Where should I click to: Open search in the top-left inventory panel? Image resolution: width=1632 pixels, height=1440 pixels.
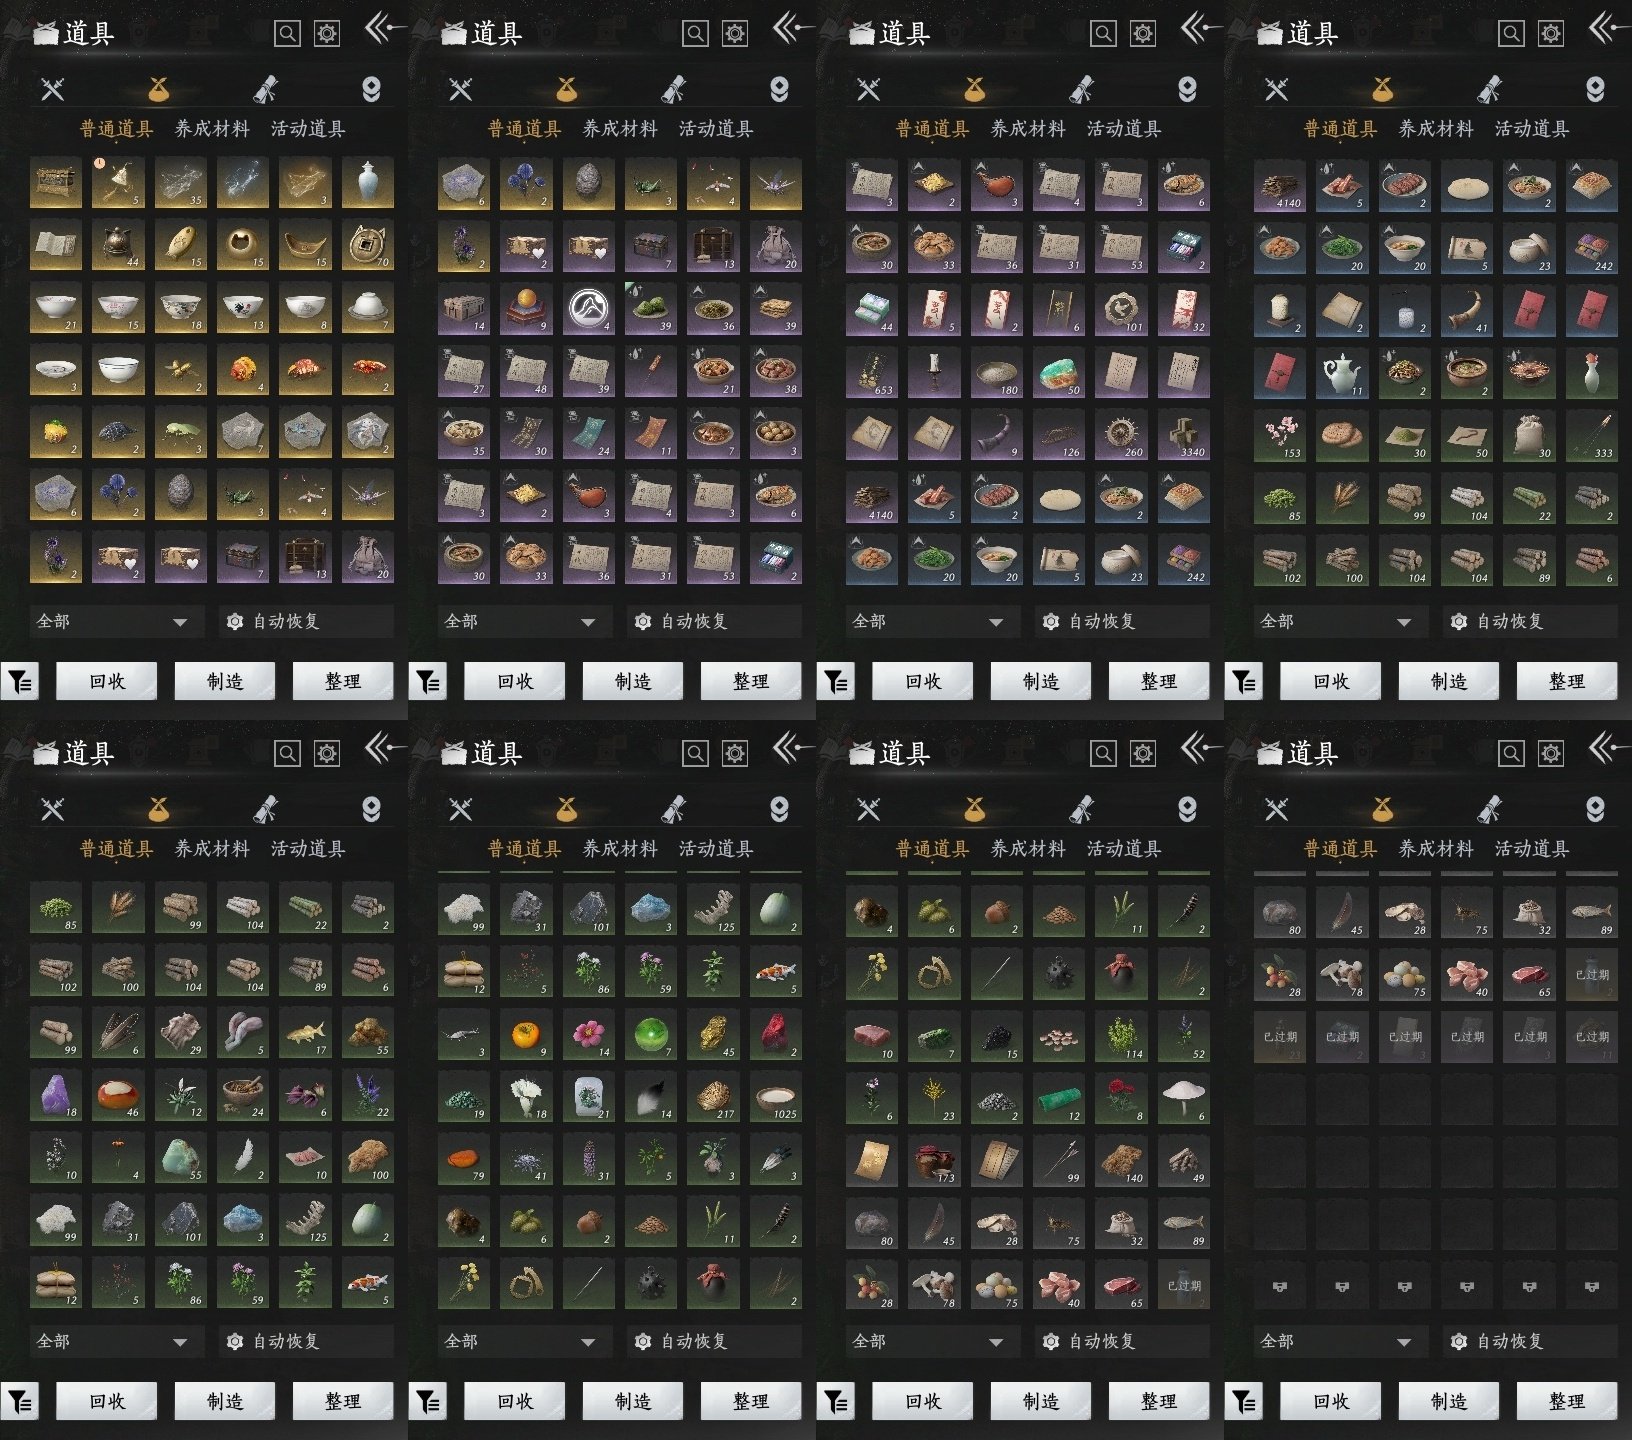(287, 34)
